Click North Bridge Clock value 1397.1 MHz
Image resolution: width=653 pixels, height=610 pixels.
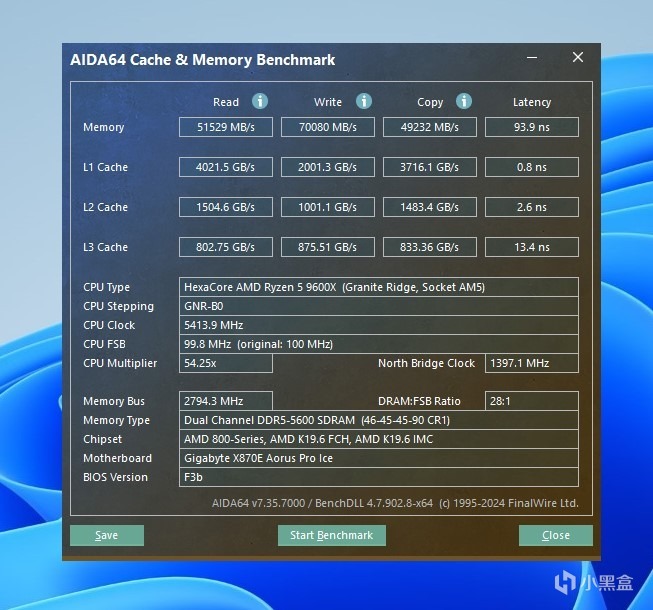[532, 363]
